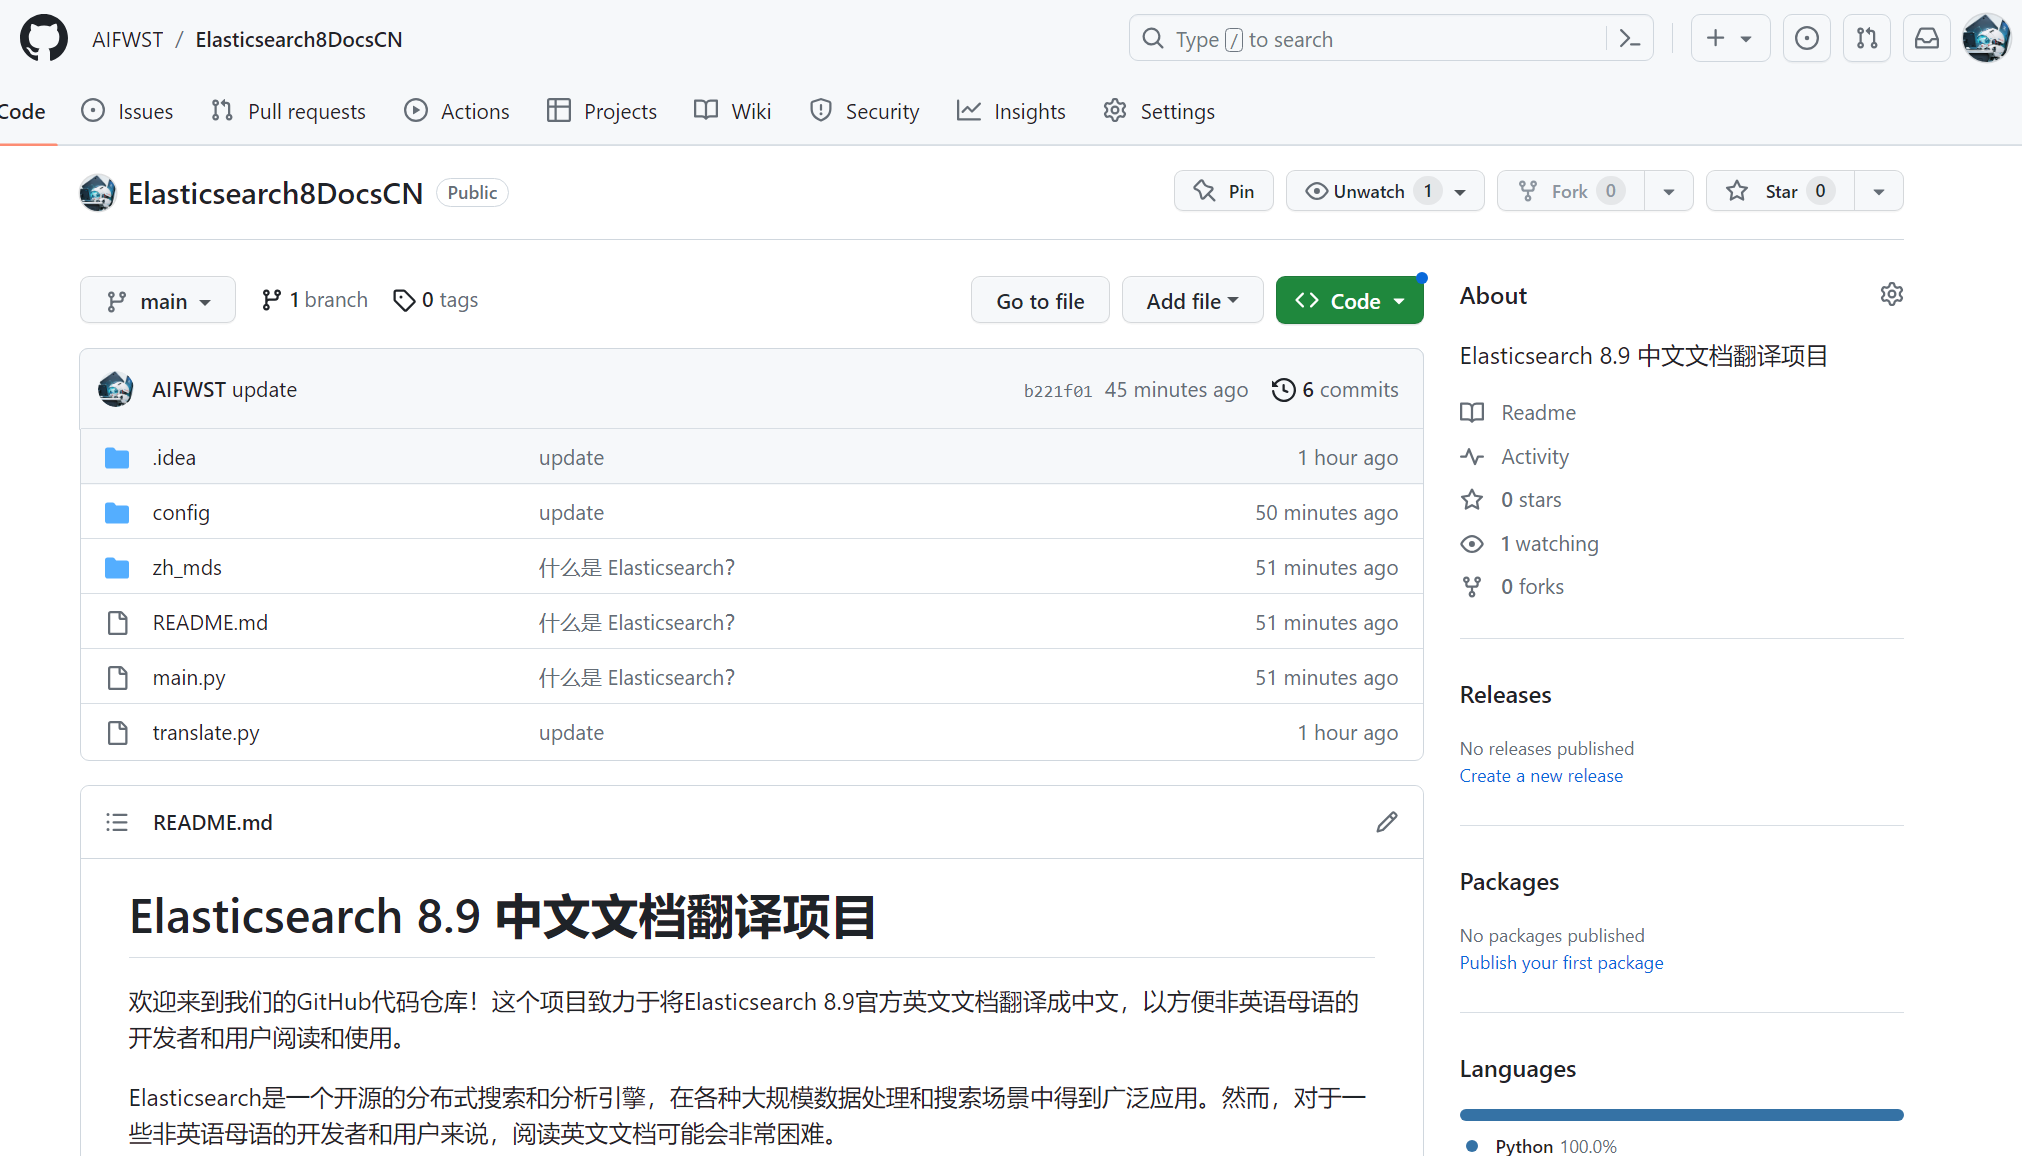Open the green Code dropdown
2022x1156 pixels.
pos(1349,300)
